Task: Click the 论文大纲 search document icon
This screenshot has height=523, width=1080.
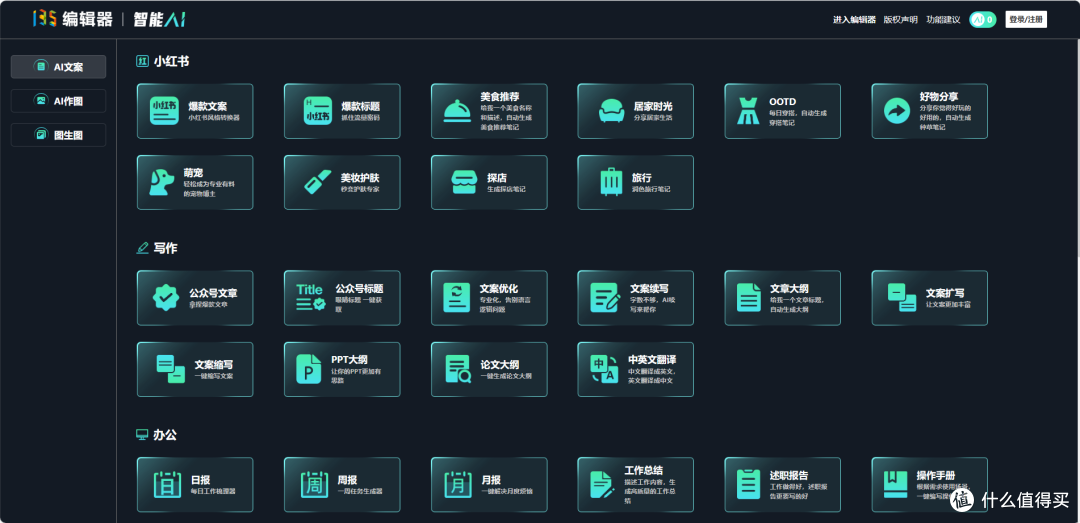Action: tap(458, 369)
